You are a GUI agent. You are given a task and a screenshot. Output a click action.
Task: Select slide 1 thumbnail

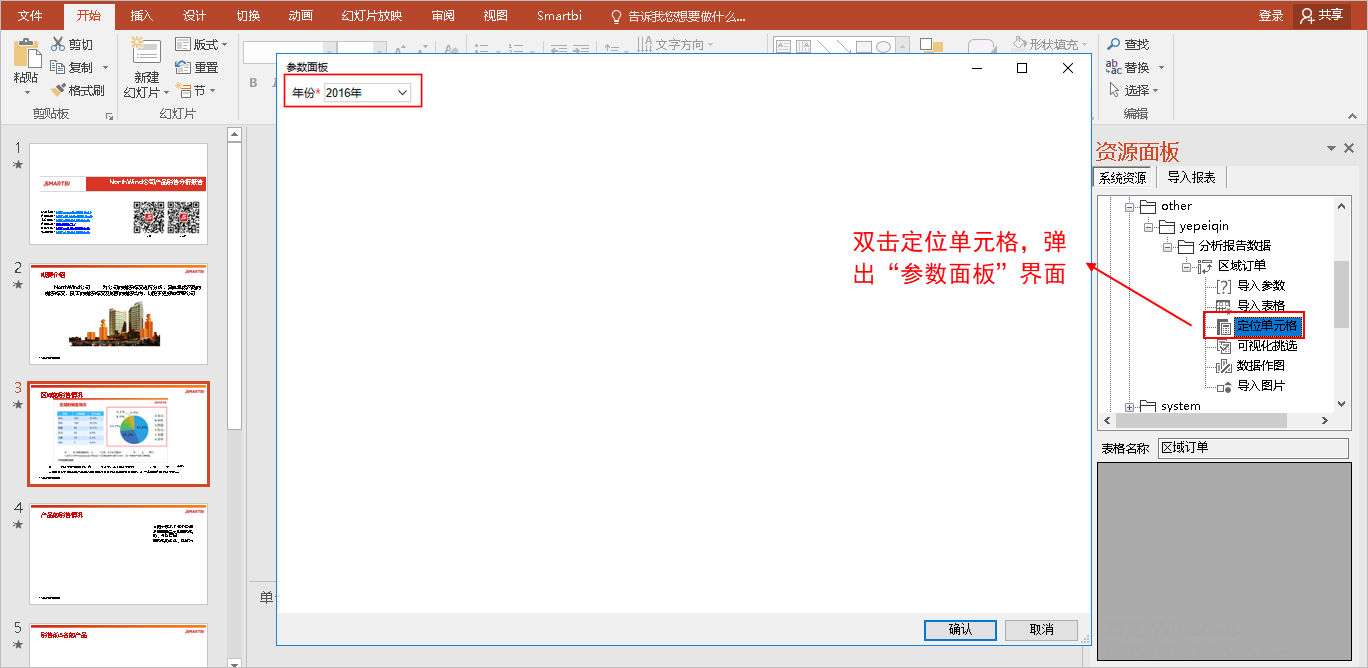(118, 194)
